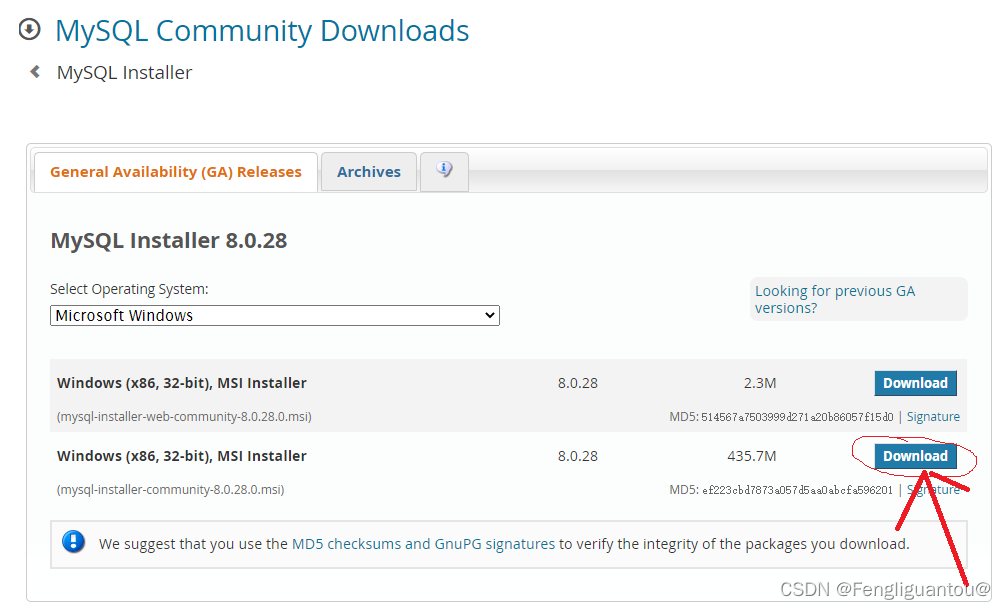Click the download circle icon beside page title
The height and width of the screenshot is (609, 1006).
pyautogui.click(x=30, y=30)
